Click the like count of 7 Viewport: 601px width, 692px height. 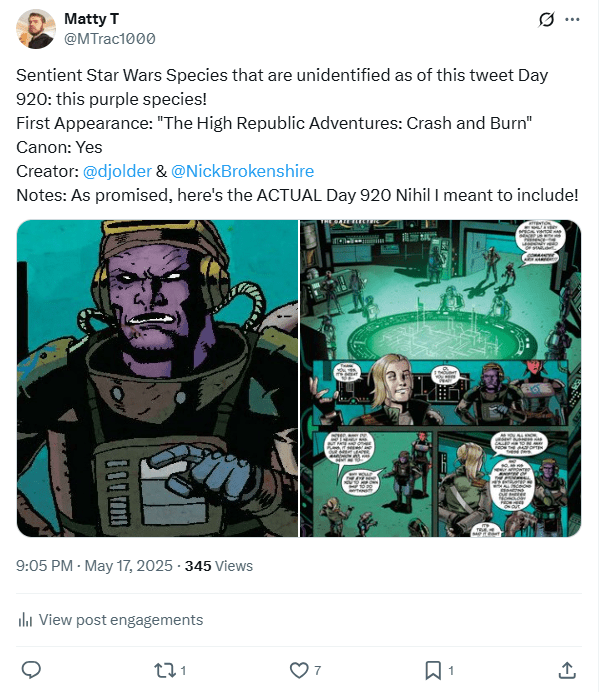pos(317,670)
